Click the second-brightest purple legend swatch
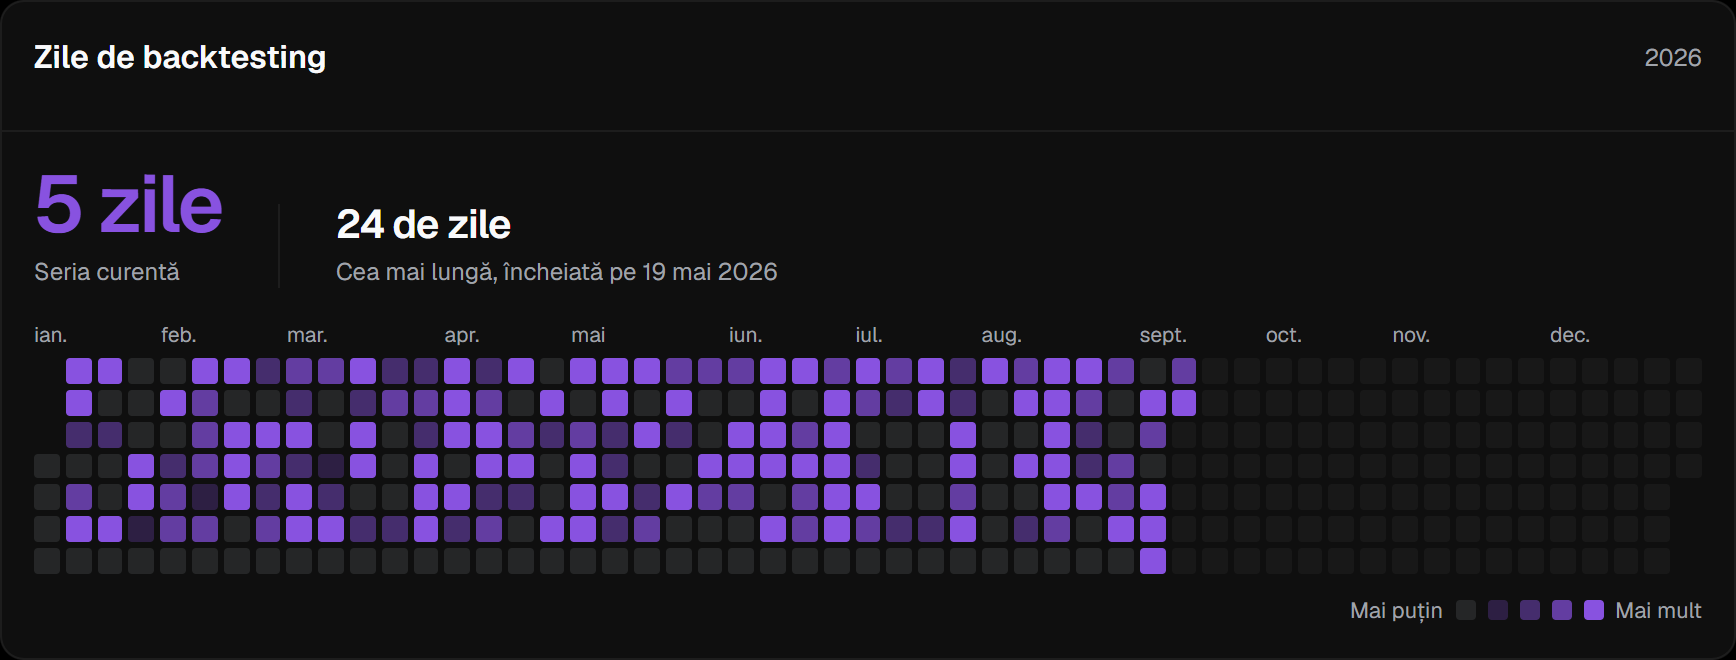 pyautogui.click(x=1562, y=610)
